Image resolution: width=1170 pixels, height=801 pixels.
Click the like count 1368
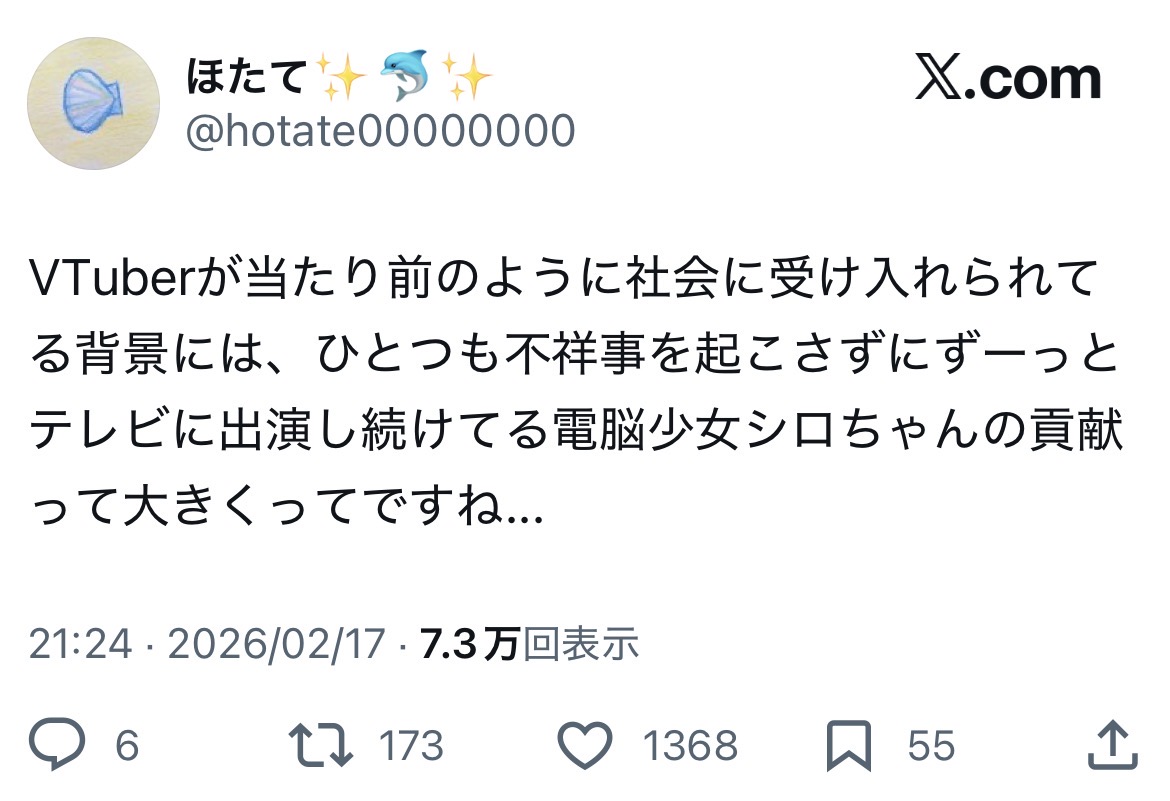click(690, 746)
